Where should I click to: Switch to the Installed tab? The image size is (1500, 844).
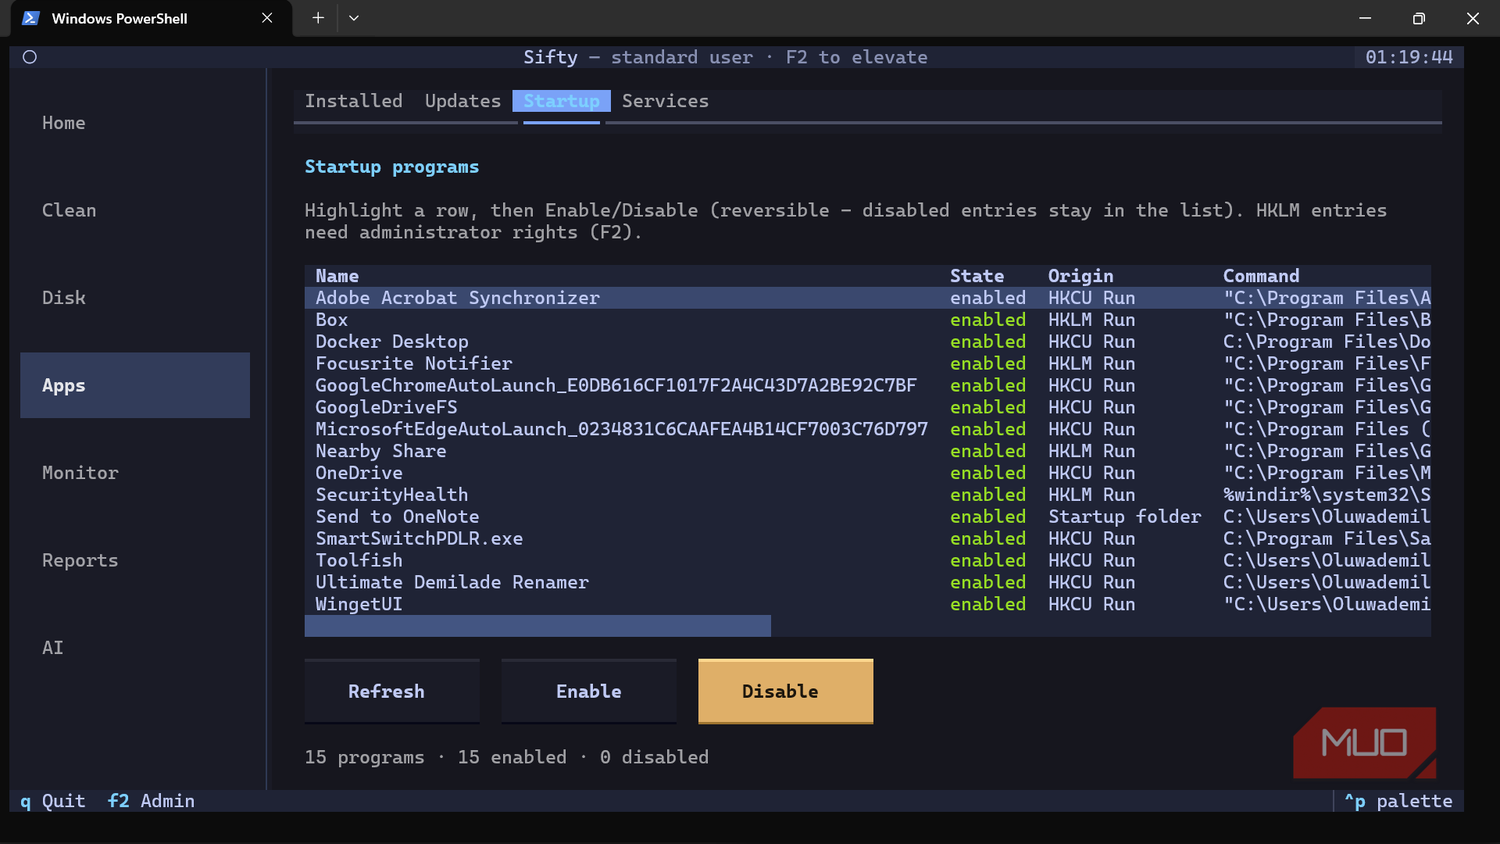[x=354, y=101]
